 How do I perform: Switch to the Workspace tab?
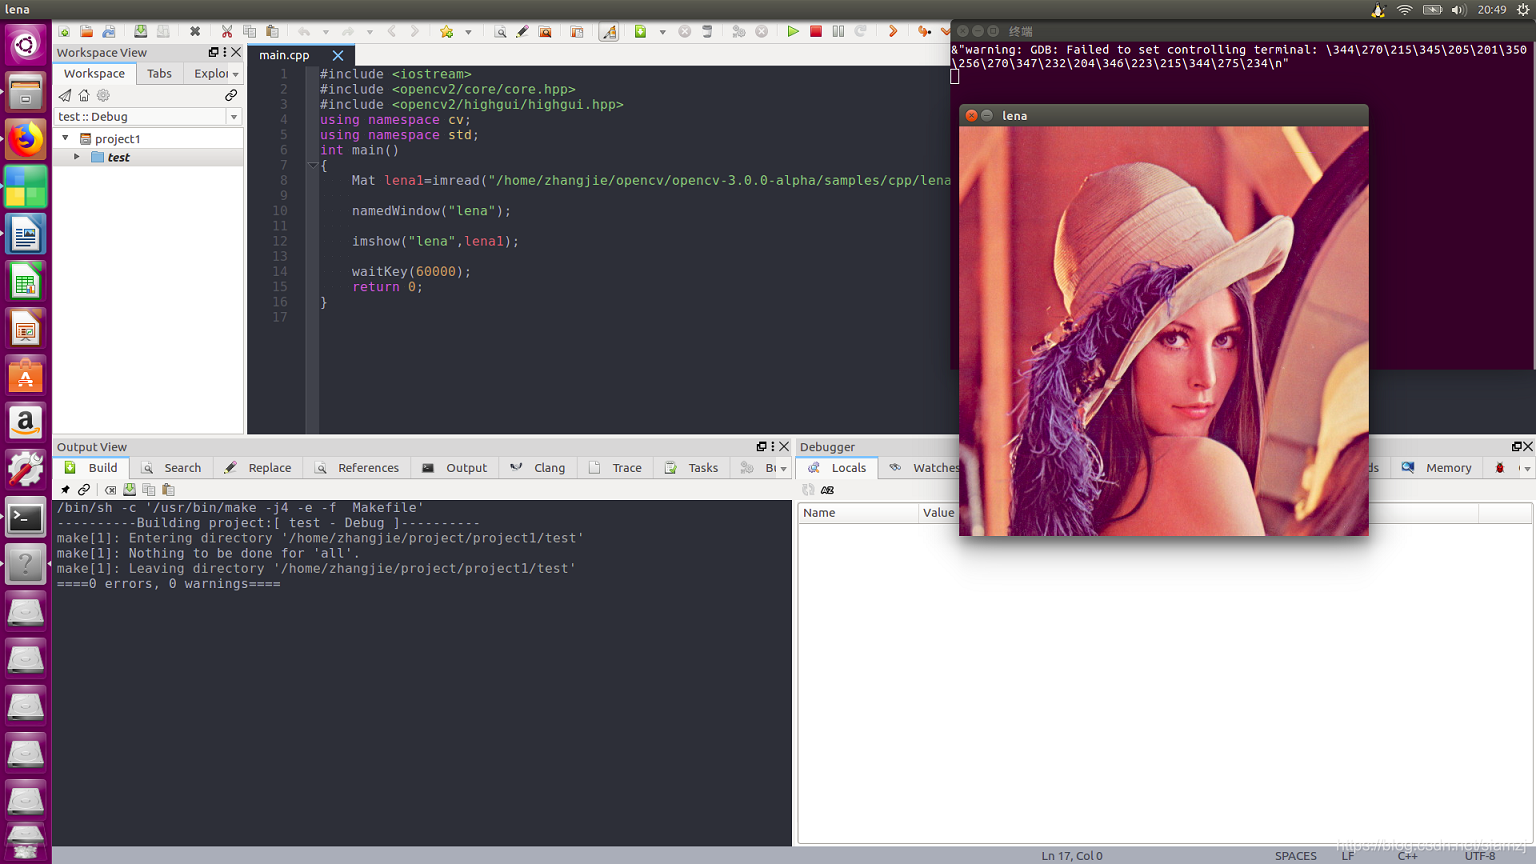[94, 74]
